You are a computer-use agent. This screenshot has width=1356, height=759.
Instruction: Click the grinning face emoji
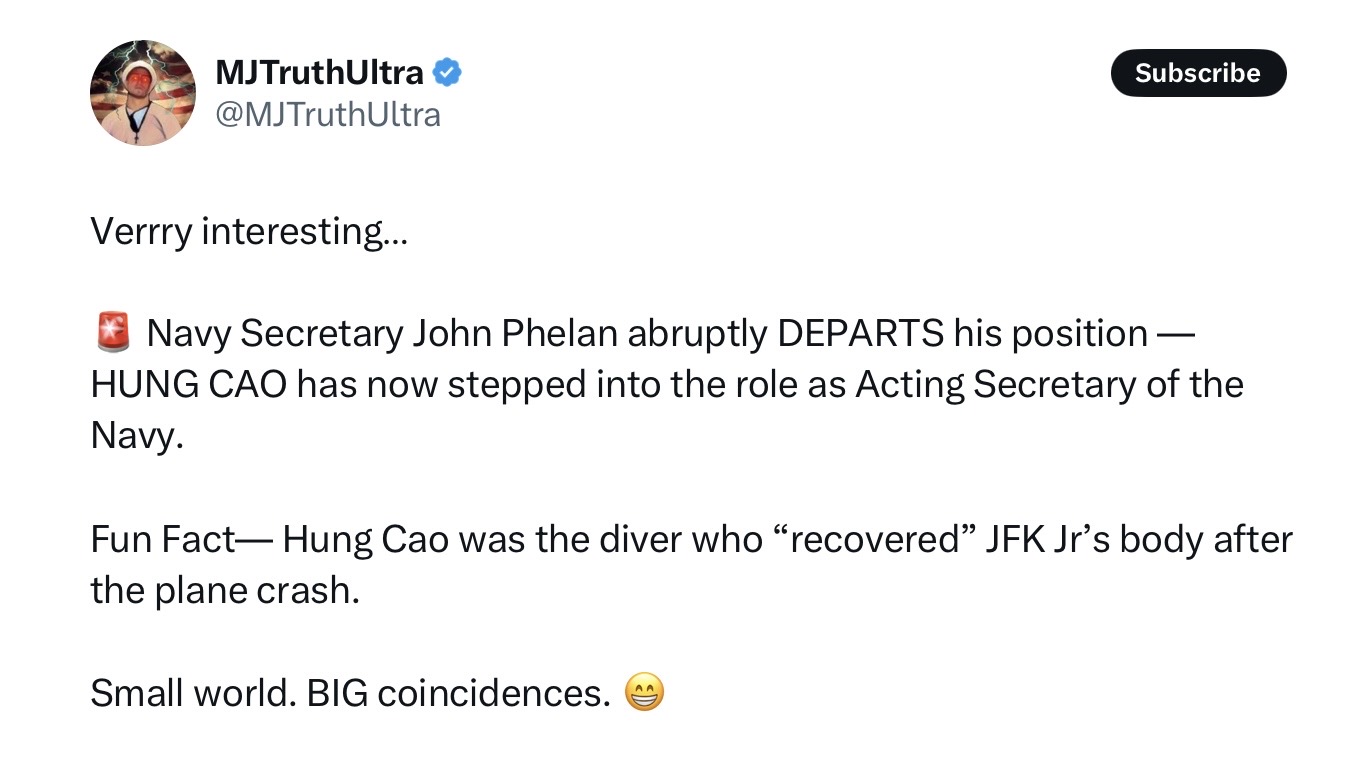(643, 692)
